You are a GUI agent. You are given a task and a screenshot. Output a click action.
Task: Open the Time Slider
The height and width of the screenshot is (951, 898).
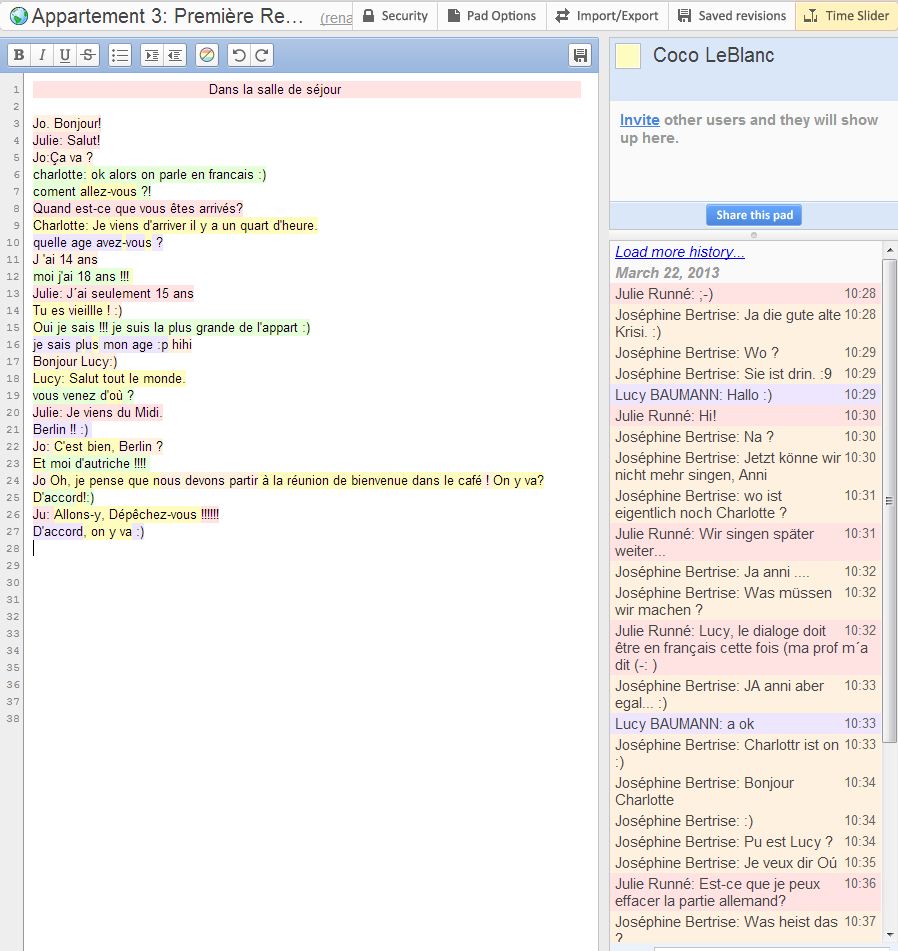[846, 16]
